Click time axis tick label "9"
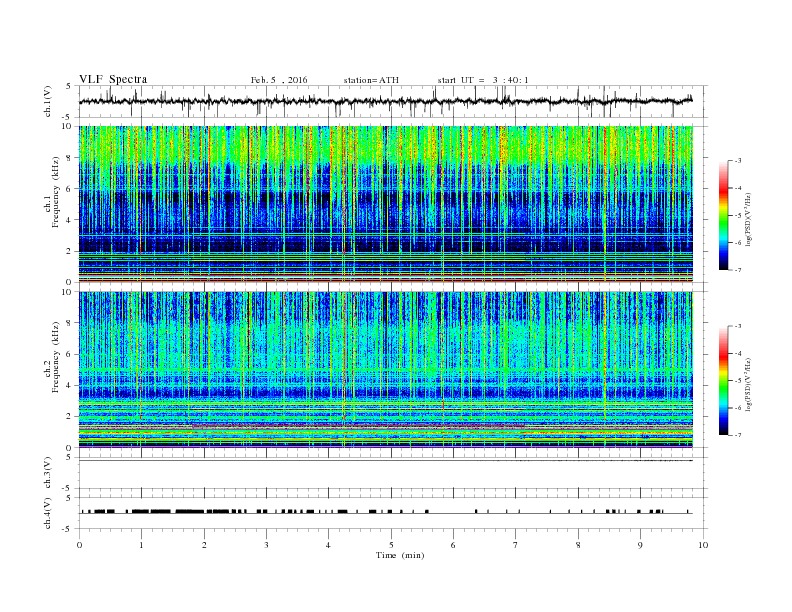The width and height of the screenshot is (792, 612). pos(640,545)
